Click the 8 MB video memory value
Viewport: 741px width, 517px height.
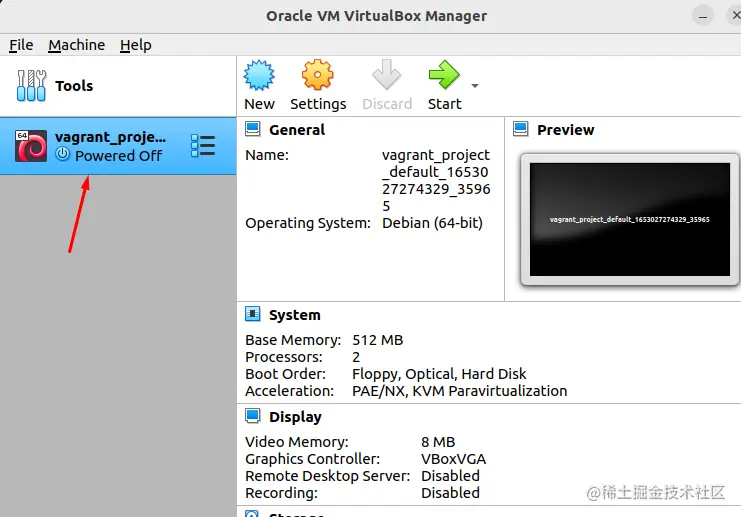click(438, 442)
